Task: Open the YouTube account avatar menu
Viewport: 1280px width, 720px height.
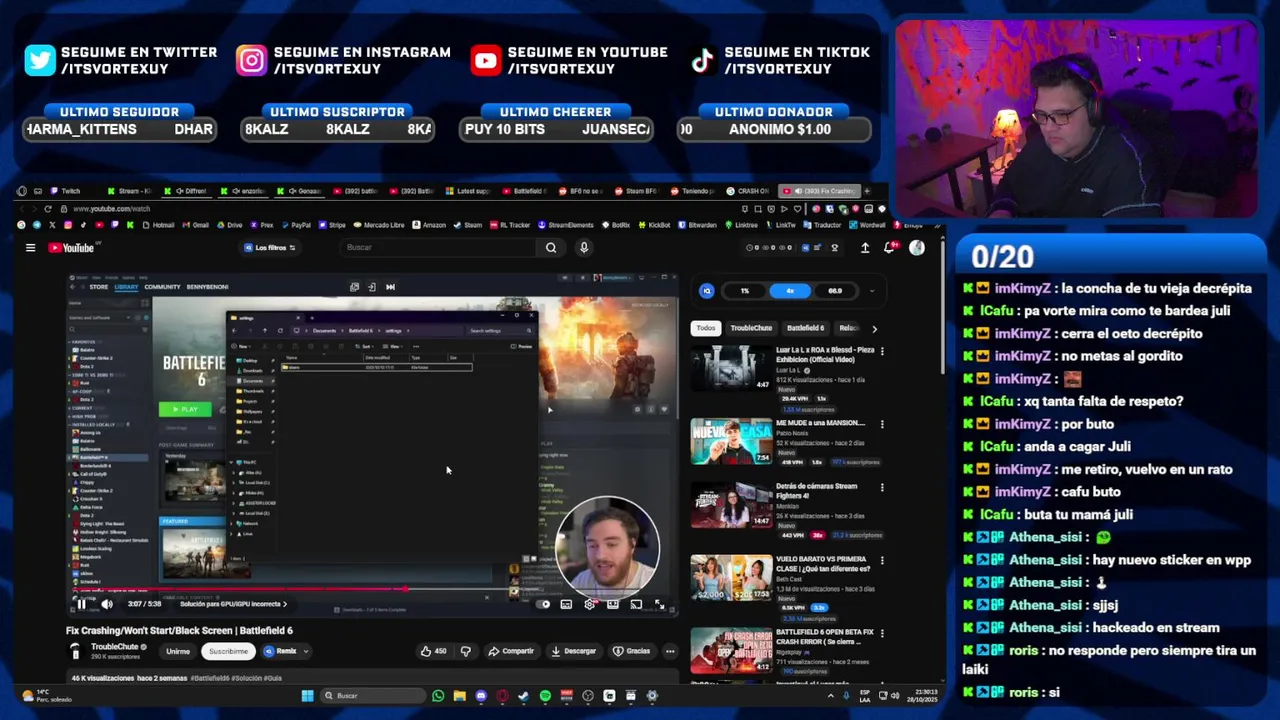Action: (x=917, y=248)
